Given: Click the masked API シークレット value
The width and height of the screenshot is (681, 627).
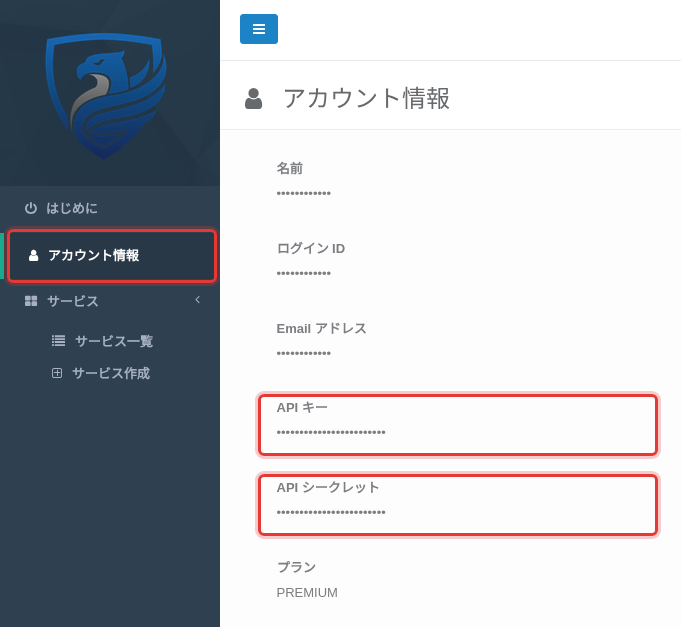Looking at the screenshot, I should [x=331, y=512].
